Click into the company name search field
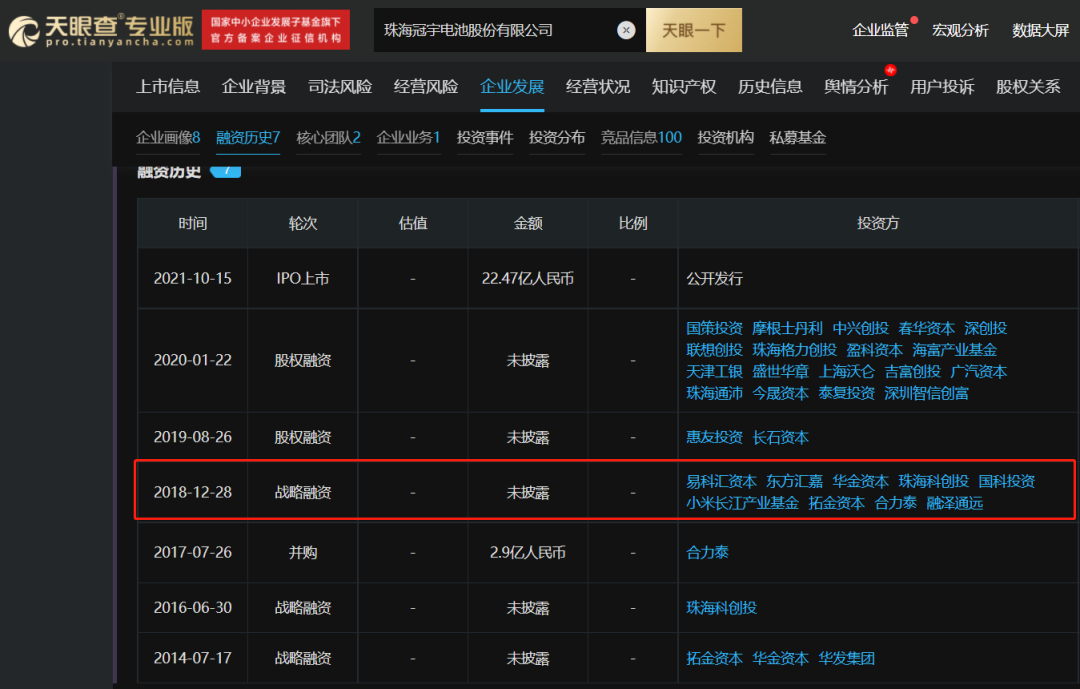Viewport: 1080px width, 689px height. pyautogui.click(x=495, y=30)
